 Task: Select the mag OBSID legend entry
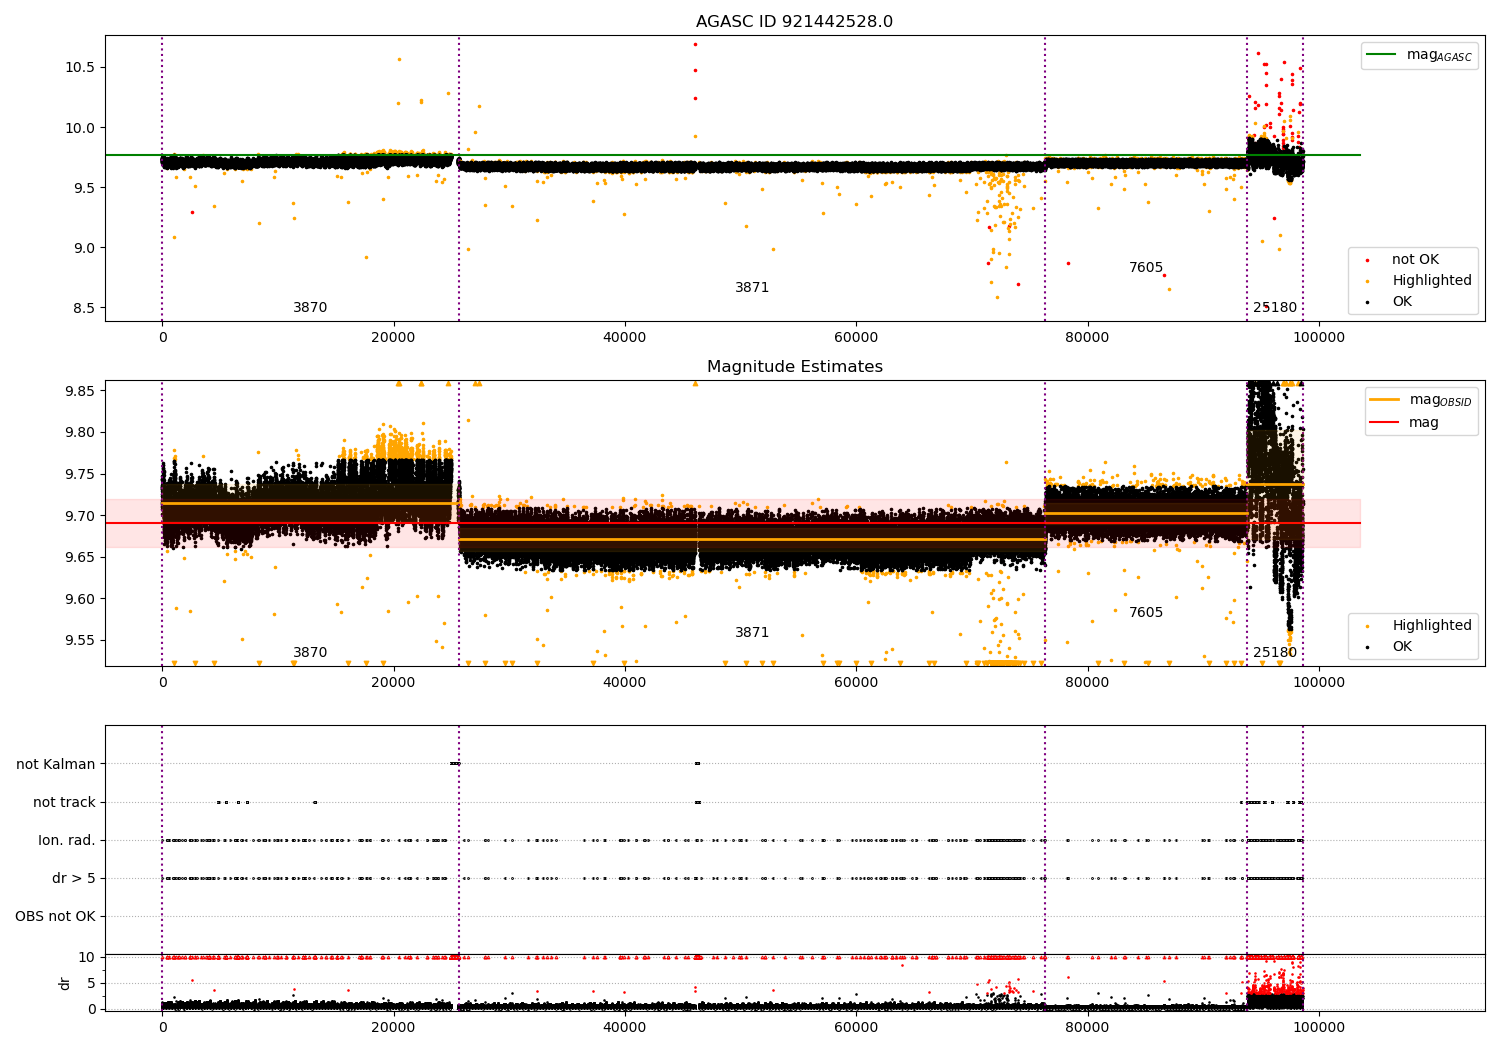pyautogui.click(x=1420, y=400)
